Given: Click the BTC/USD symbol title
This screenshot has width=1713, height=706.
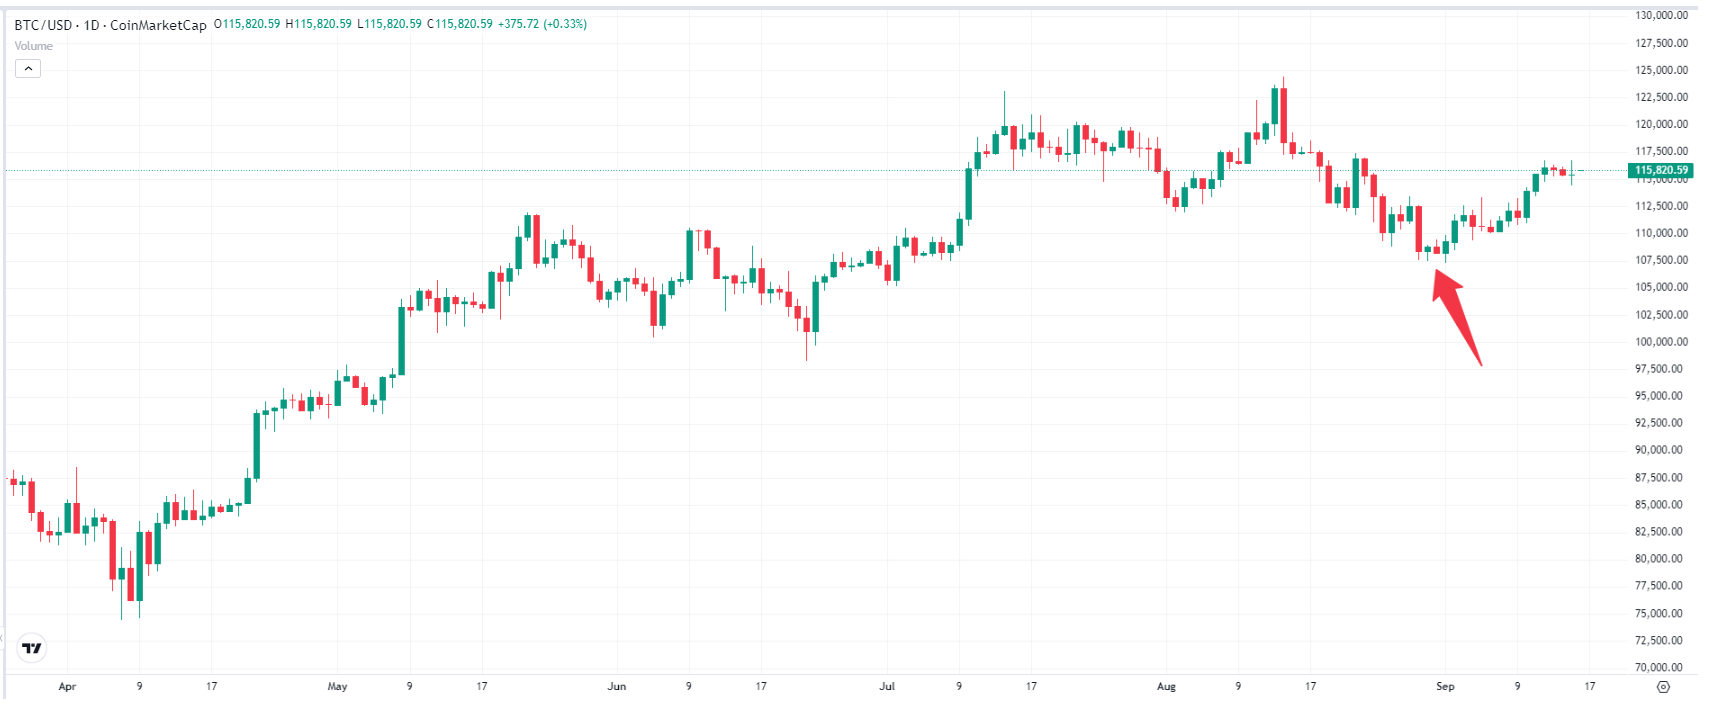Looking at the screenshot, I should tap(43, 24).
